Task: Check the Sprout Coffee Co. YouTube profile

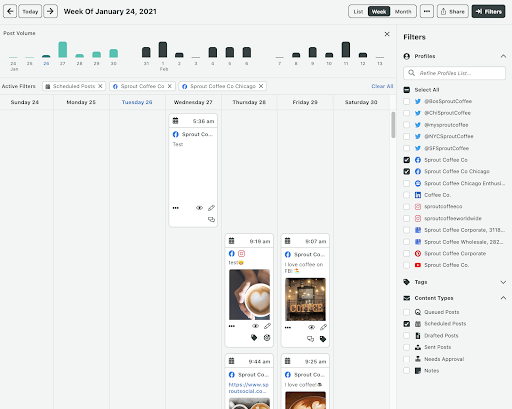Action: click(x=407, y=265)
